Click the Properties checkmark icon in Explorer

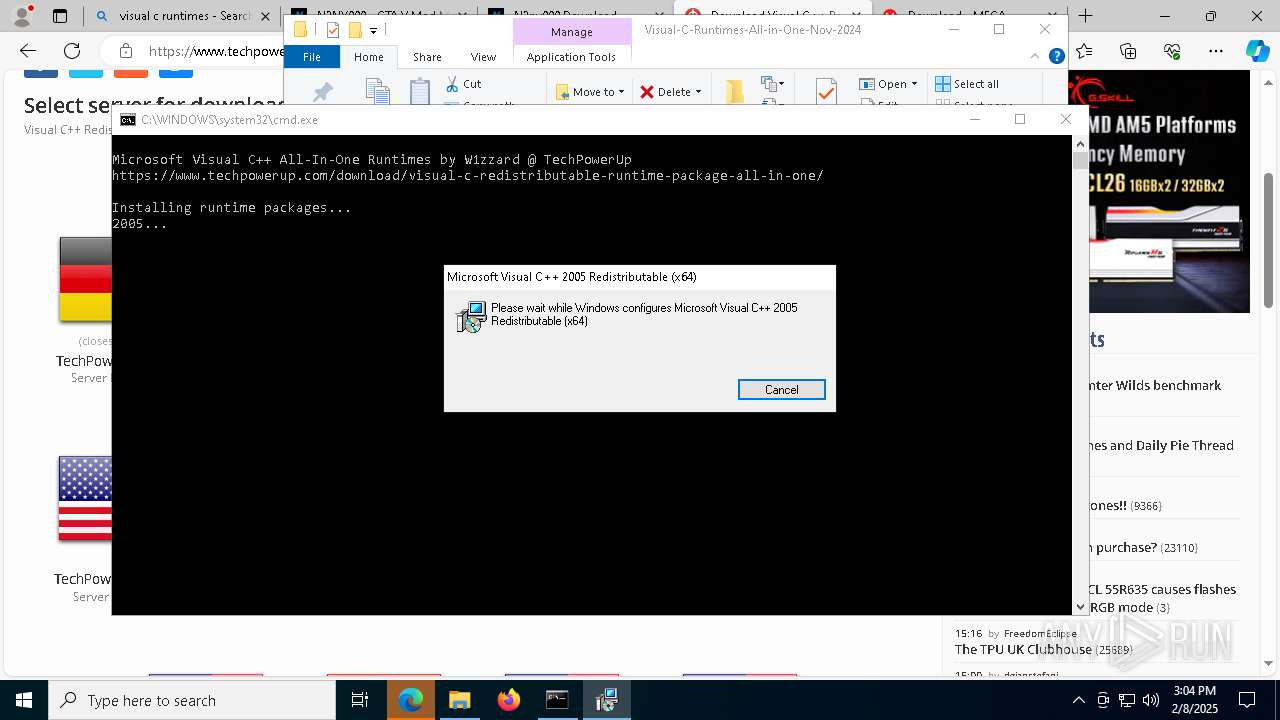(826, 92)
